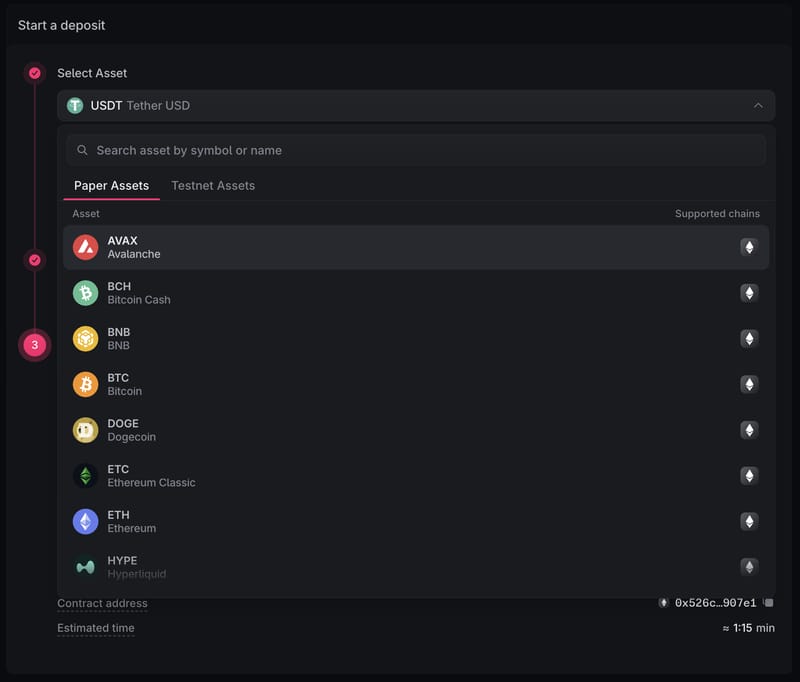Click the search magnifier icon
Viewport: 800px width, 682px height.
coord(82,150)
